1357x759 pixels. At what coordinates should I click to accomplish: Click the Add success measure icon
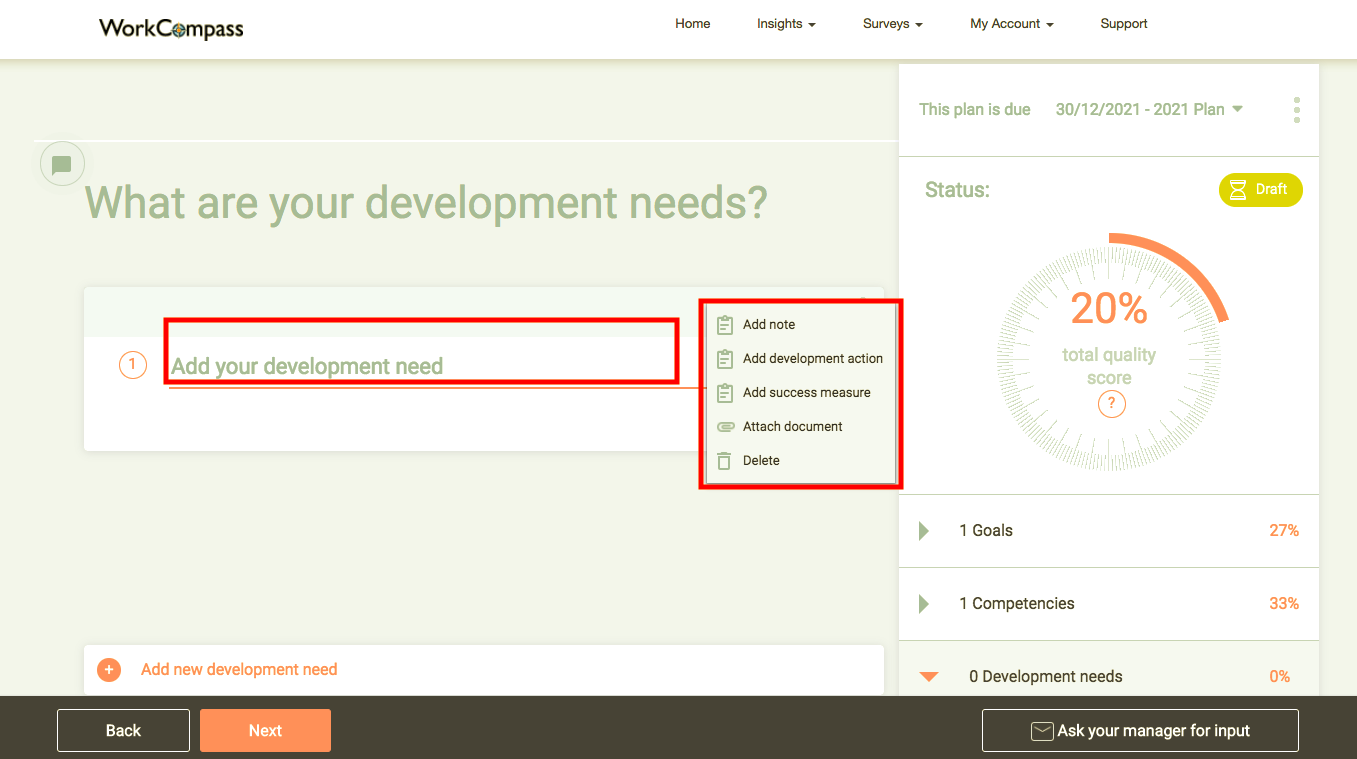[x=724, y=392]
